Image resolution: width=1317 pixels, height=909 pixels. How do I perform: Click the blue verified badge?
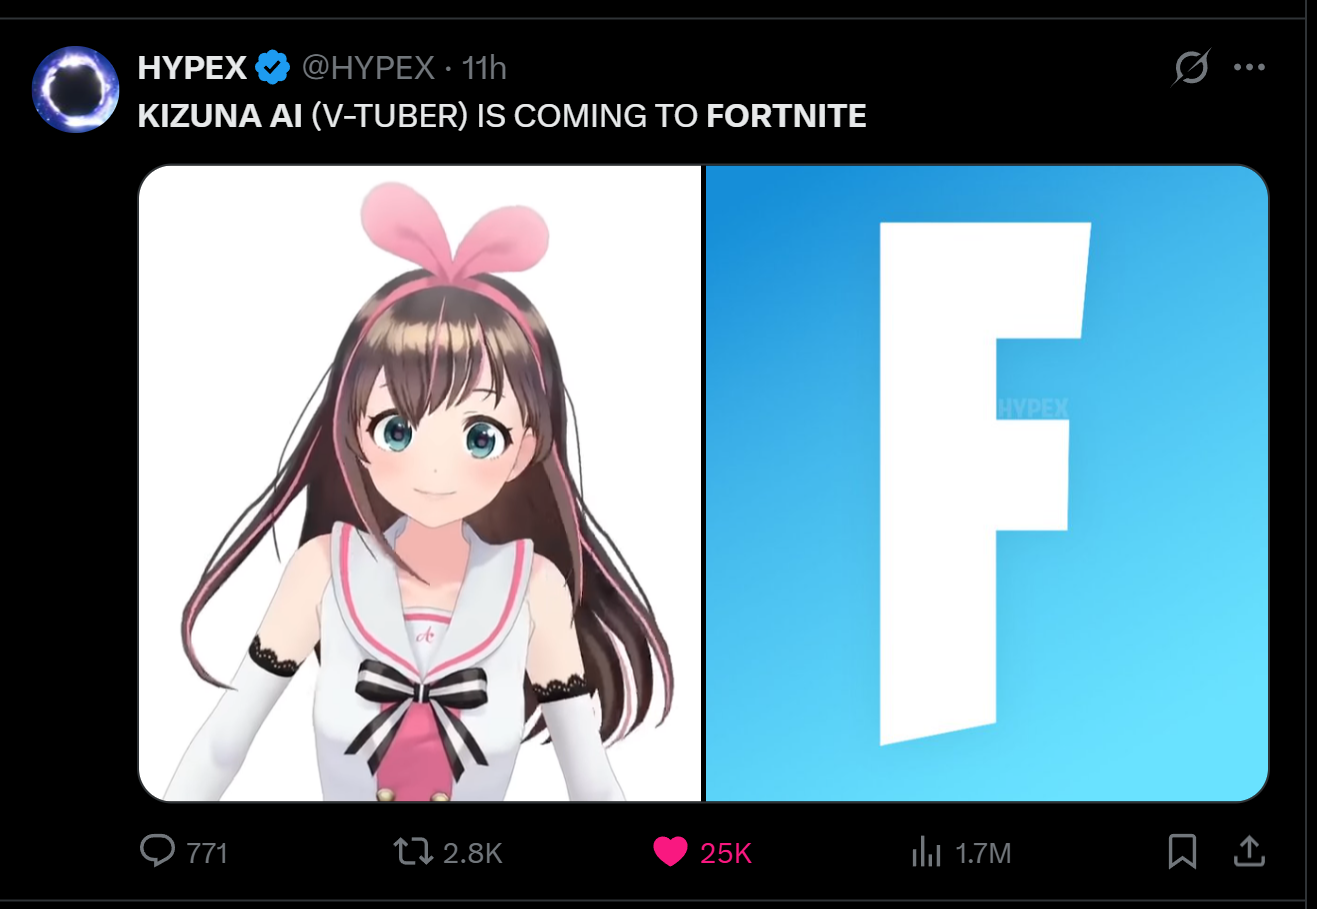[272, 68]
